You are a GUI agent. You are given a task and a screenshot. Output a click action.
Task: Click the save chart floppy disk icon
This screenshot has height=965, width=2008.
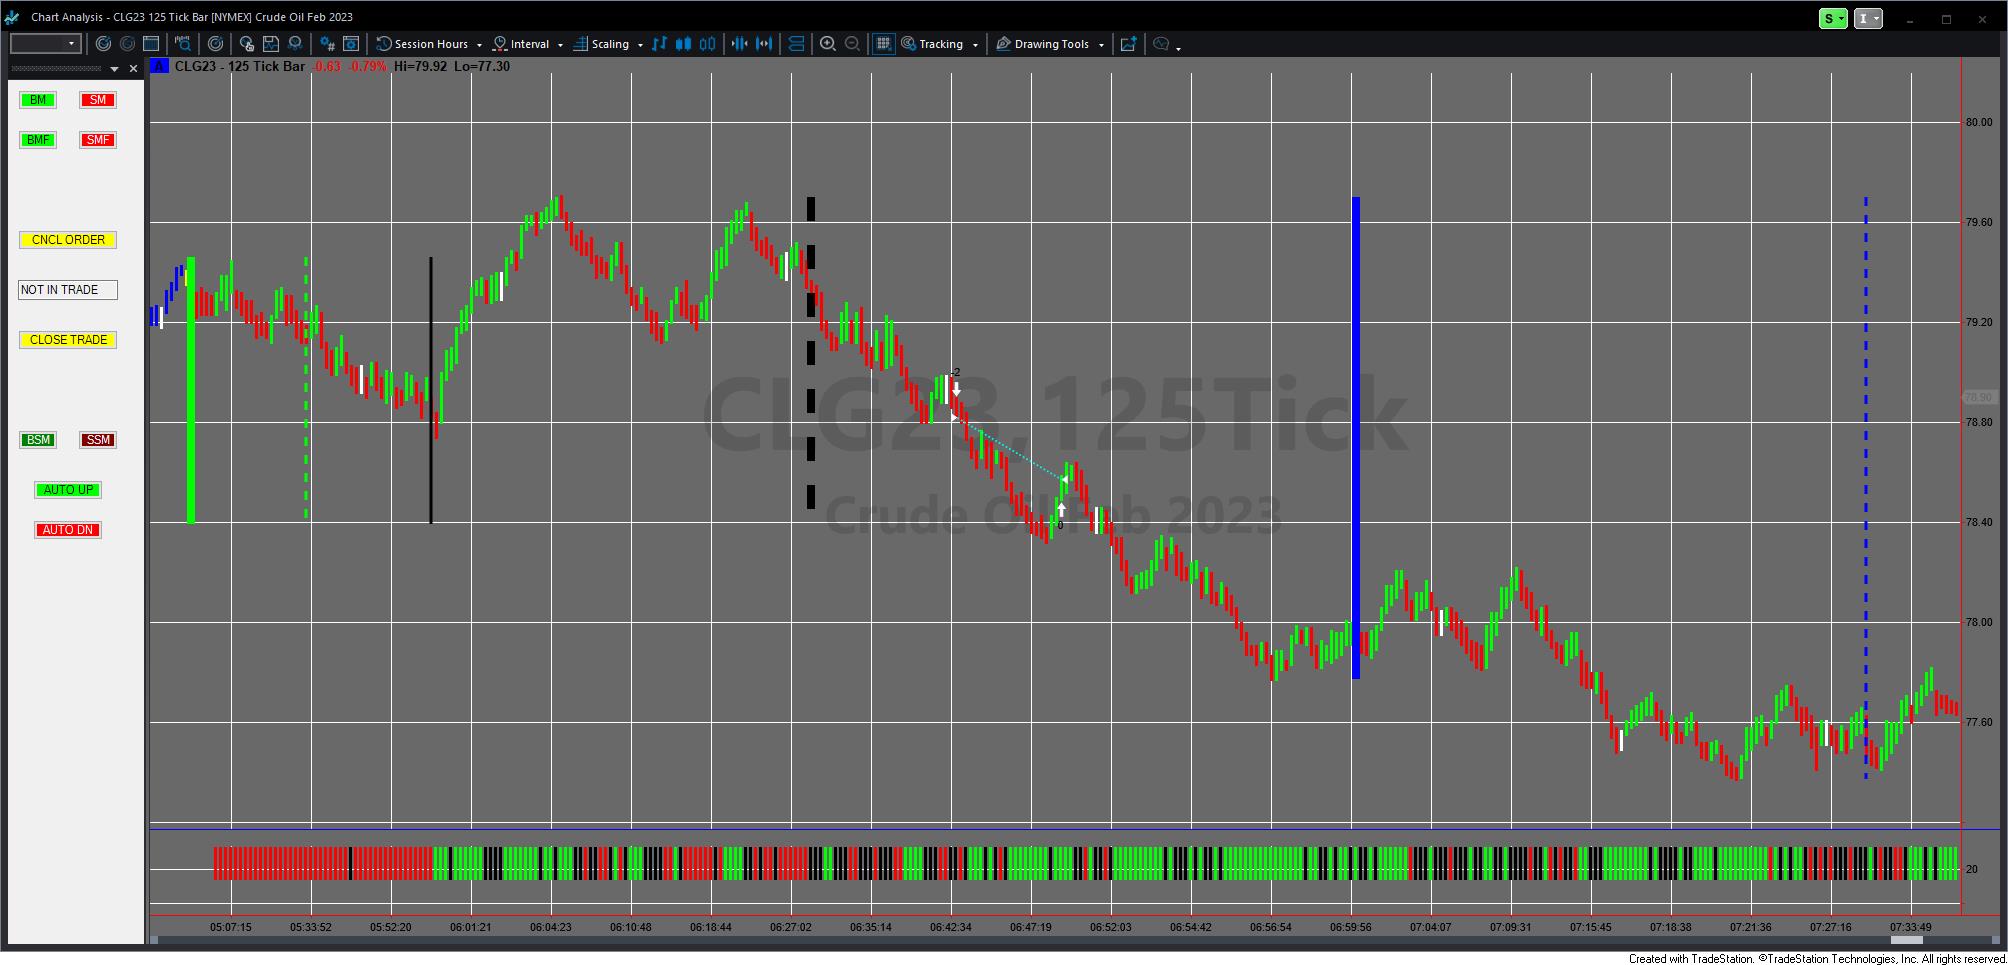(x=271, y=44)
